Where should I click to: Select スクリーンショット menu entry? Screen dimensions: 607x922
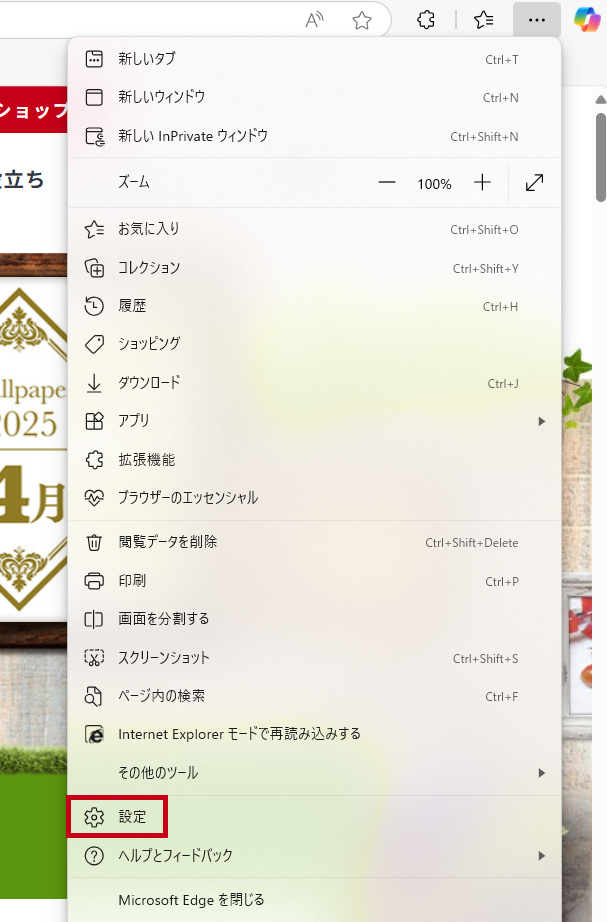tap(314, 657)
